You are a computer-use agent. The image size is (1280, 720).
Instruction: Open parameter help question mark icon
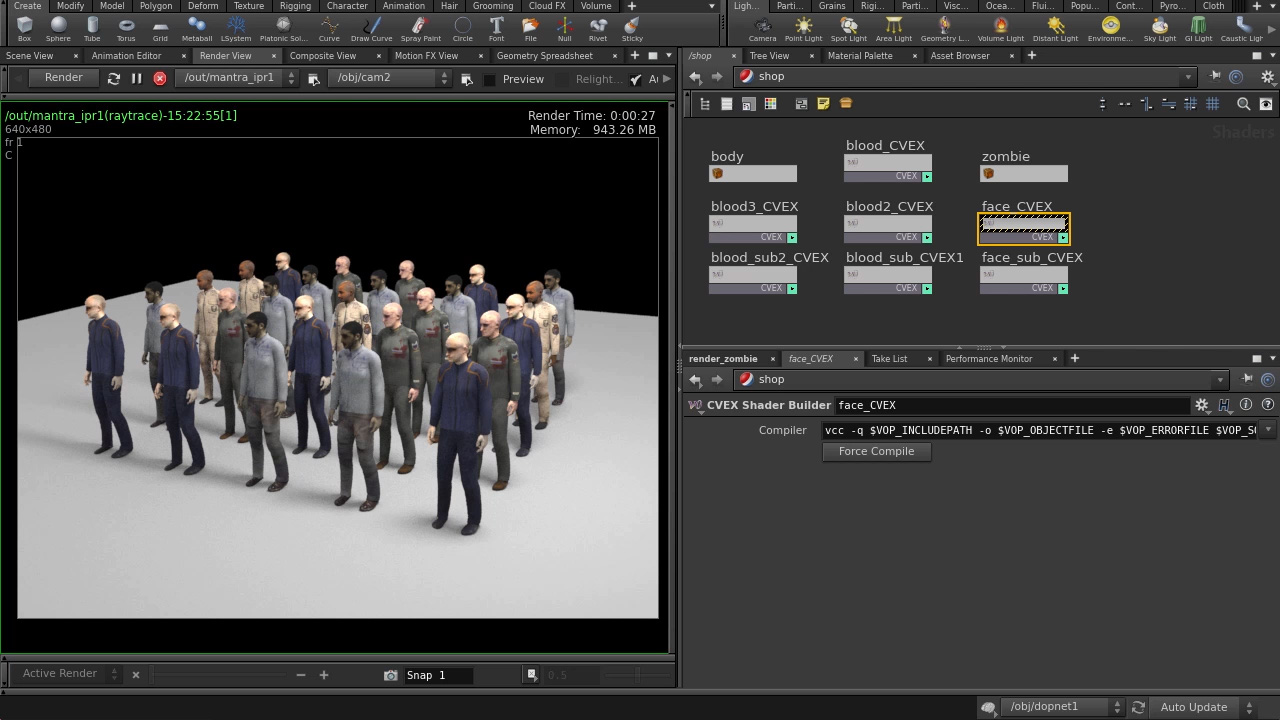click(x=1268, y=405)
